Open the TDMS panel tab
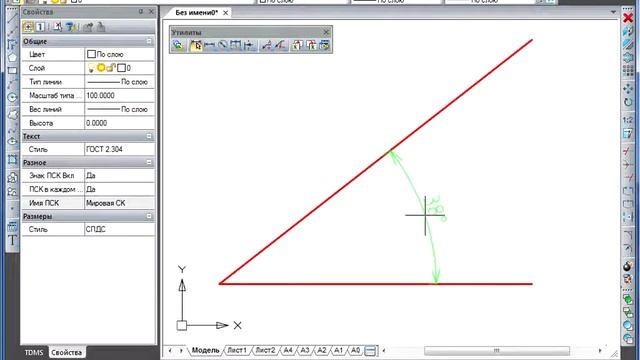 (x=34, y=352)
